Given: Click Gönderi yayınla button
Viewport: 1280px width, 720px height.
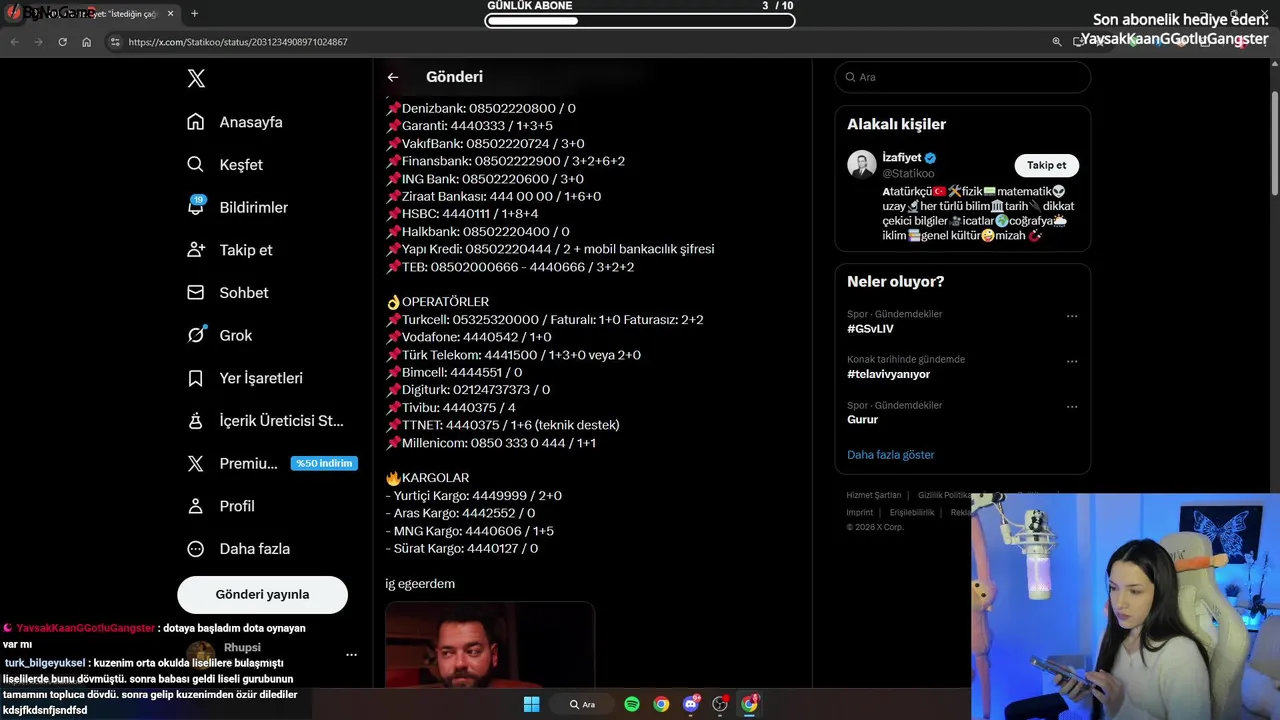Looking at the screenshot, I should (262, 594).
